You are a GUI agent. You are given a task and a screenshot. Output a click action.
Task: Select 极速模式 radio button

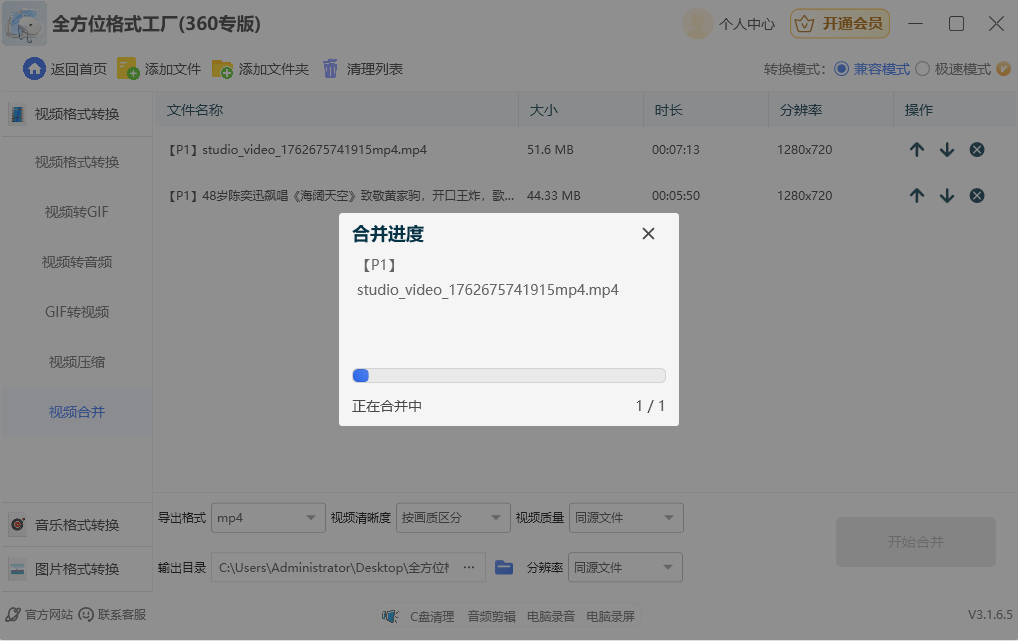pyautogui.click(x=921, y=68)
